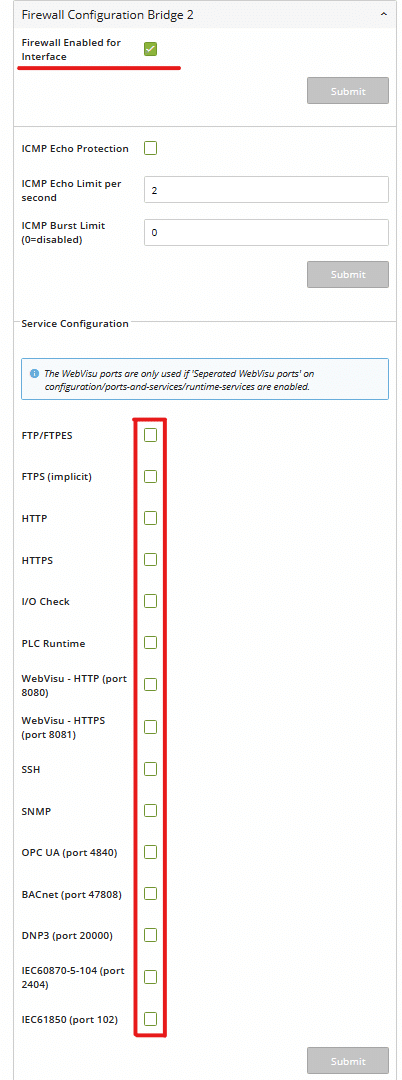The image size is (402, 1080).
Task: Enable PLC Runtime checkbox
Action: 150,643
